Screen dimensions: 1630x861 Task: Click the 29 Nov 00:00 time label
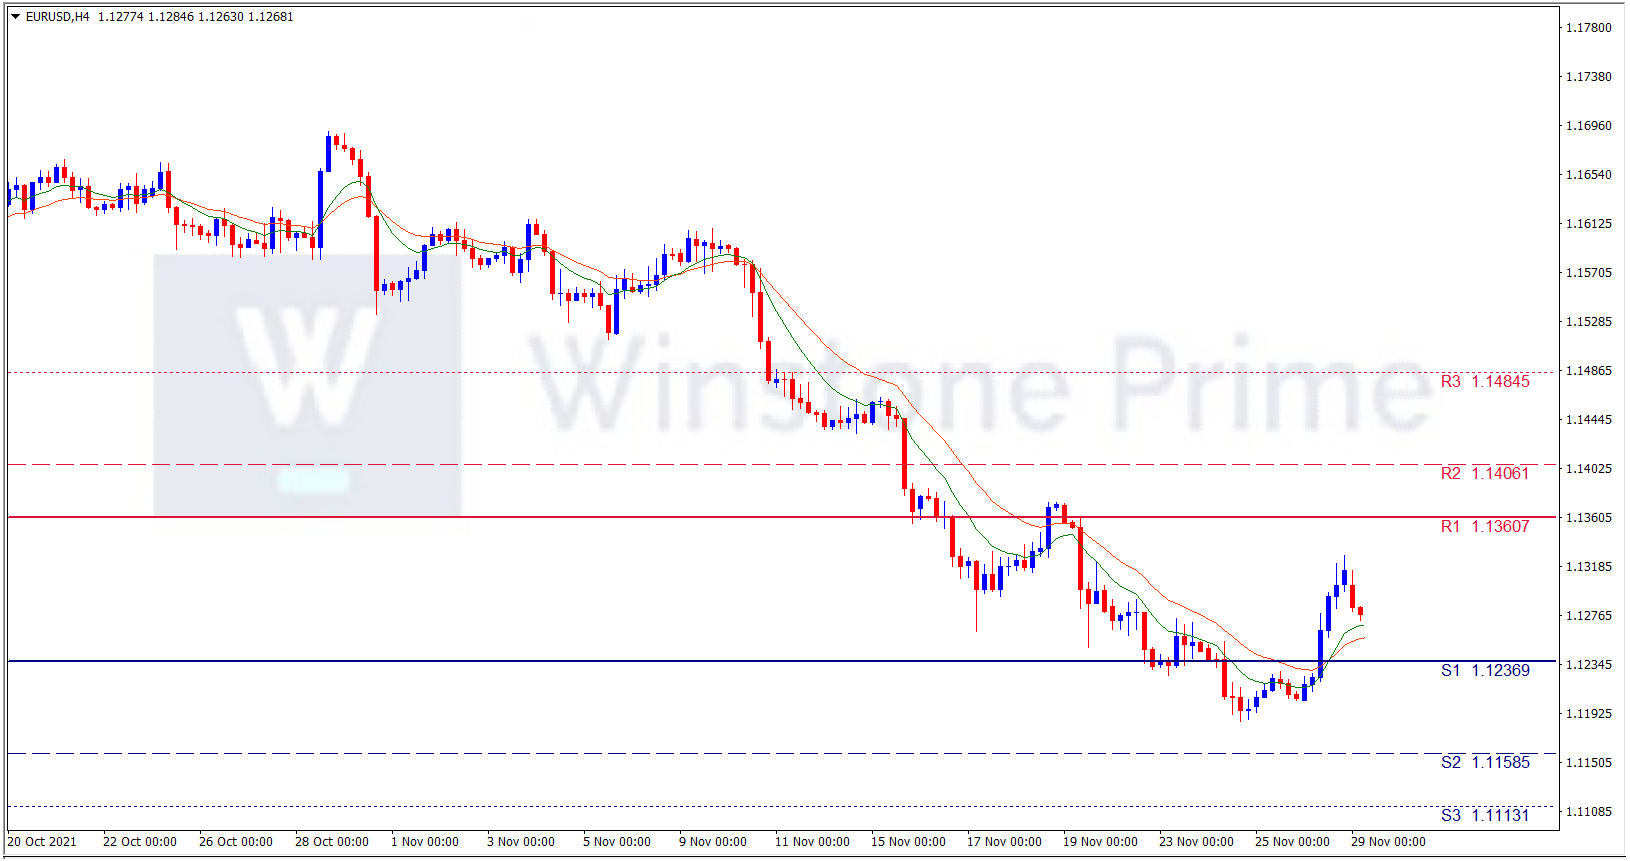pyautogui.click(x=1388, y=842)
